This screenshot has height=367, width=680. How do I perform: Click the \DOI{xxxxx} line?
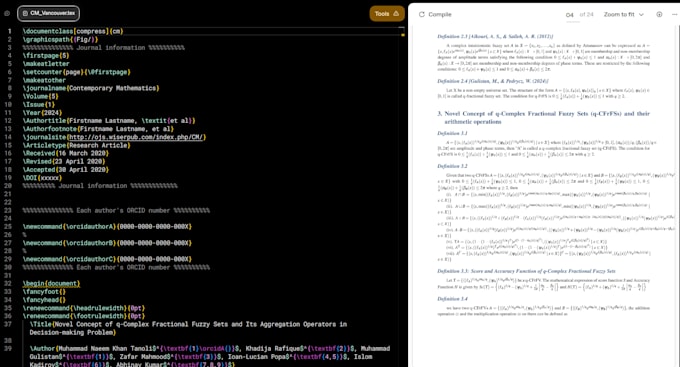tap(42, 178)
